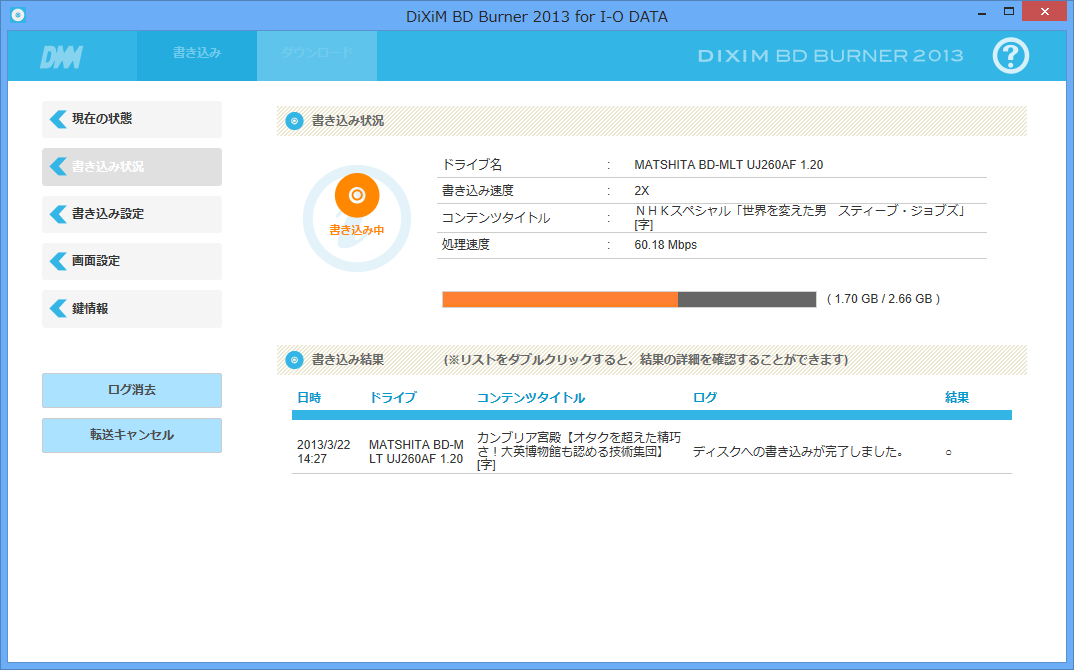Click the help question mark icon
Screen dimensions: 1074x670
pos(1010,56)
